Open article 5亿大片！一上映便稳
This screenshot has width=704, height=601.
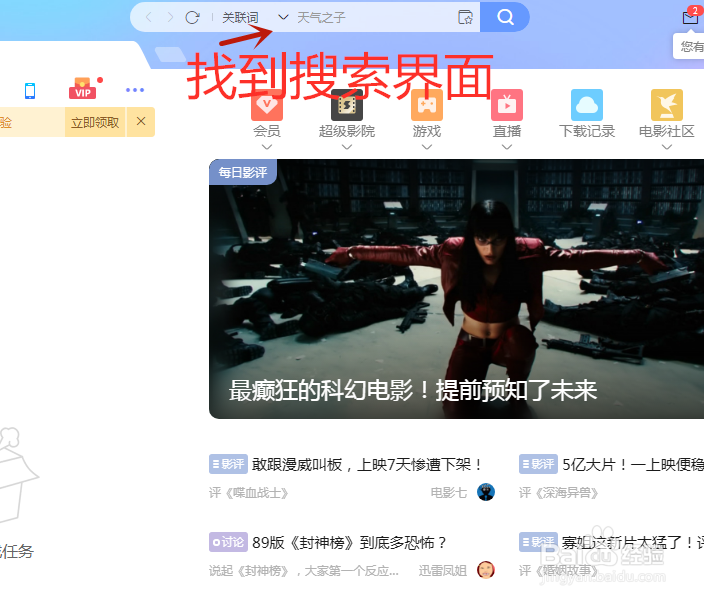coord(633,465)
